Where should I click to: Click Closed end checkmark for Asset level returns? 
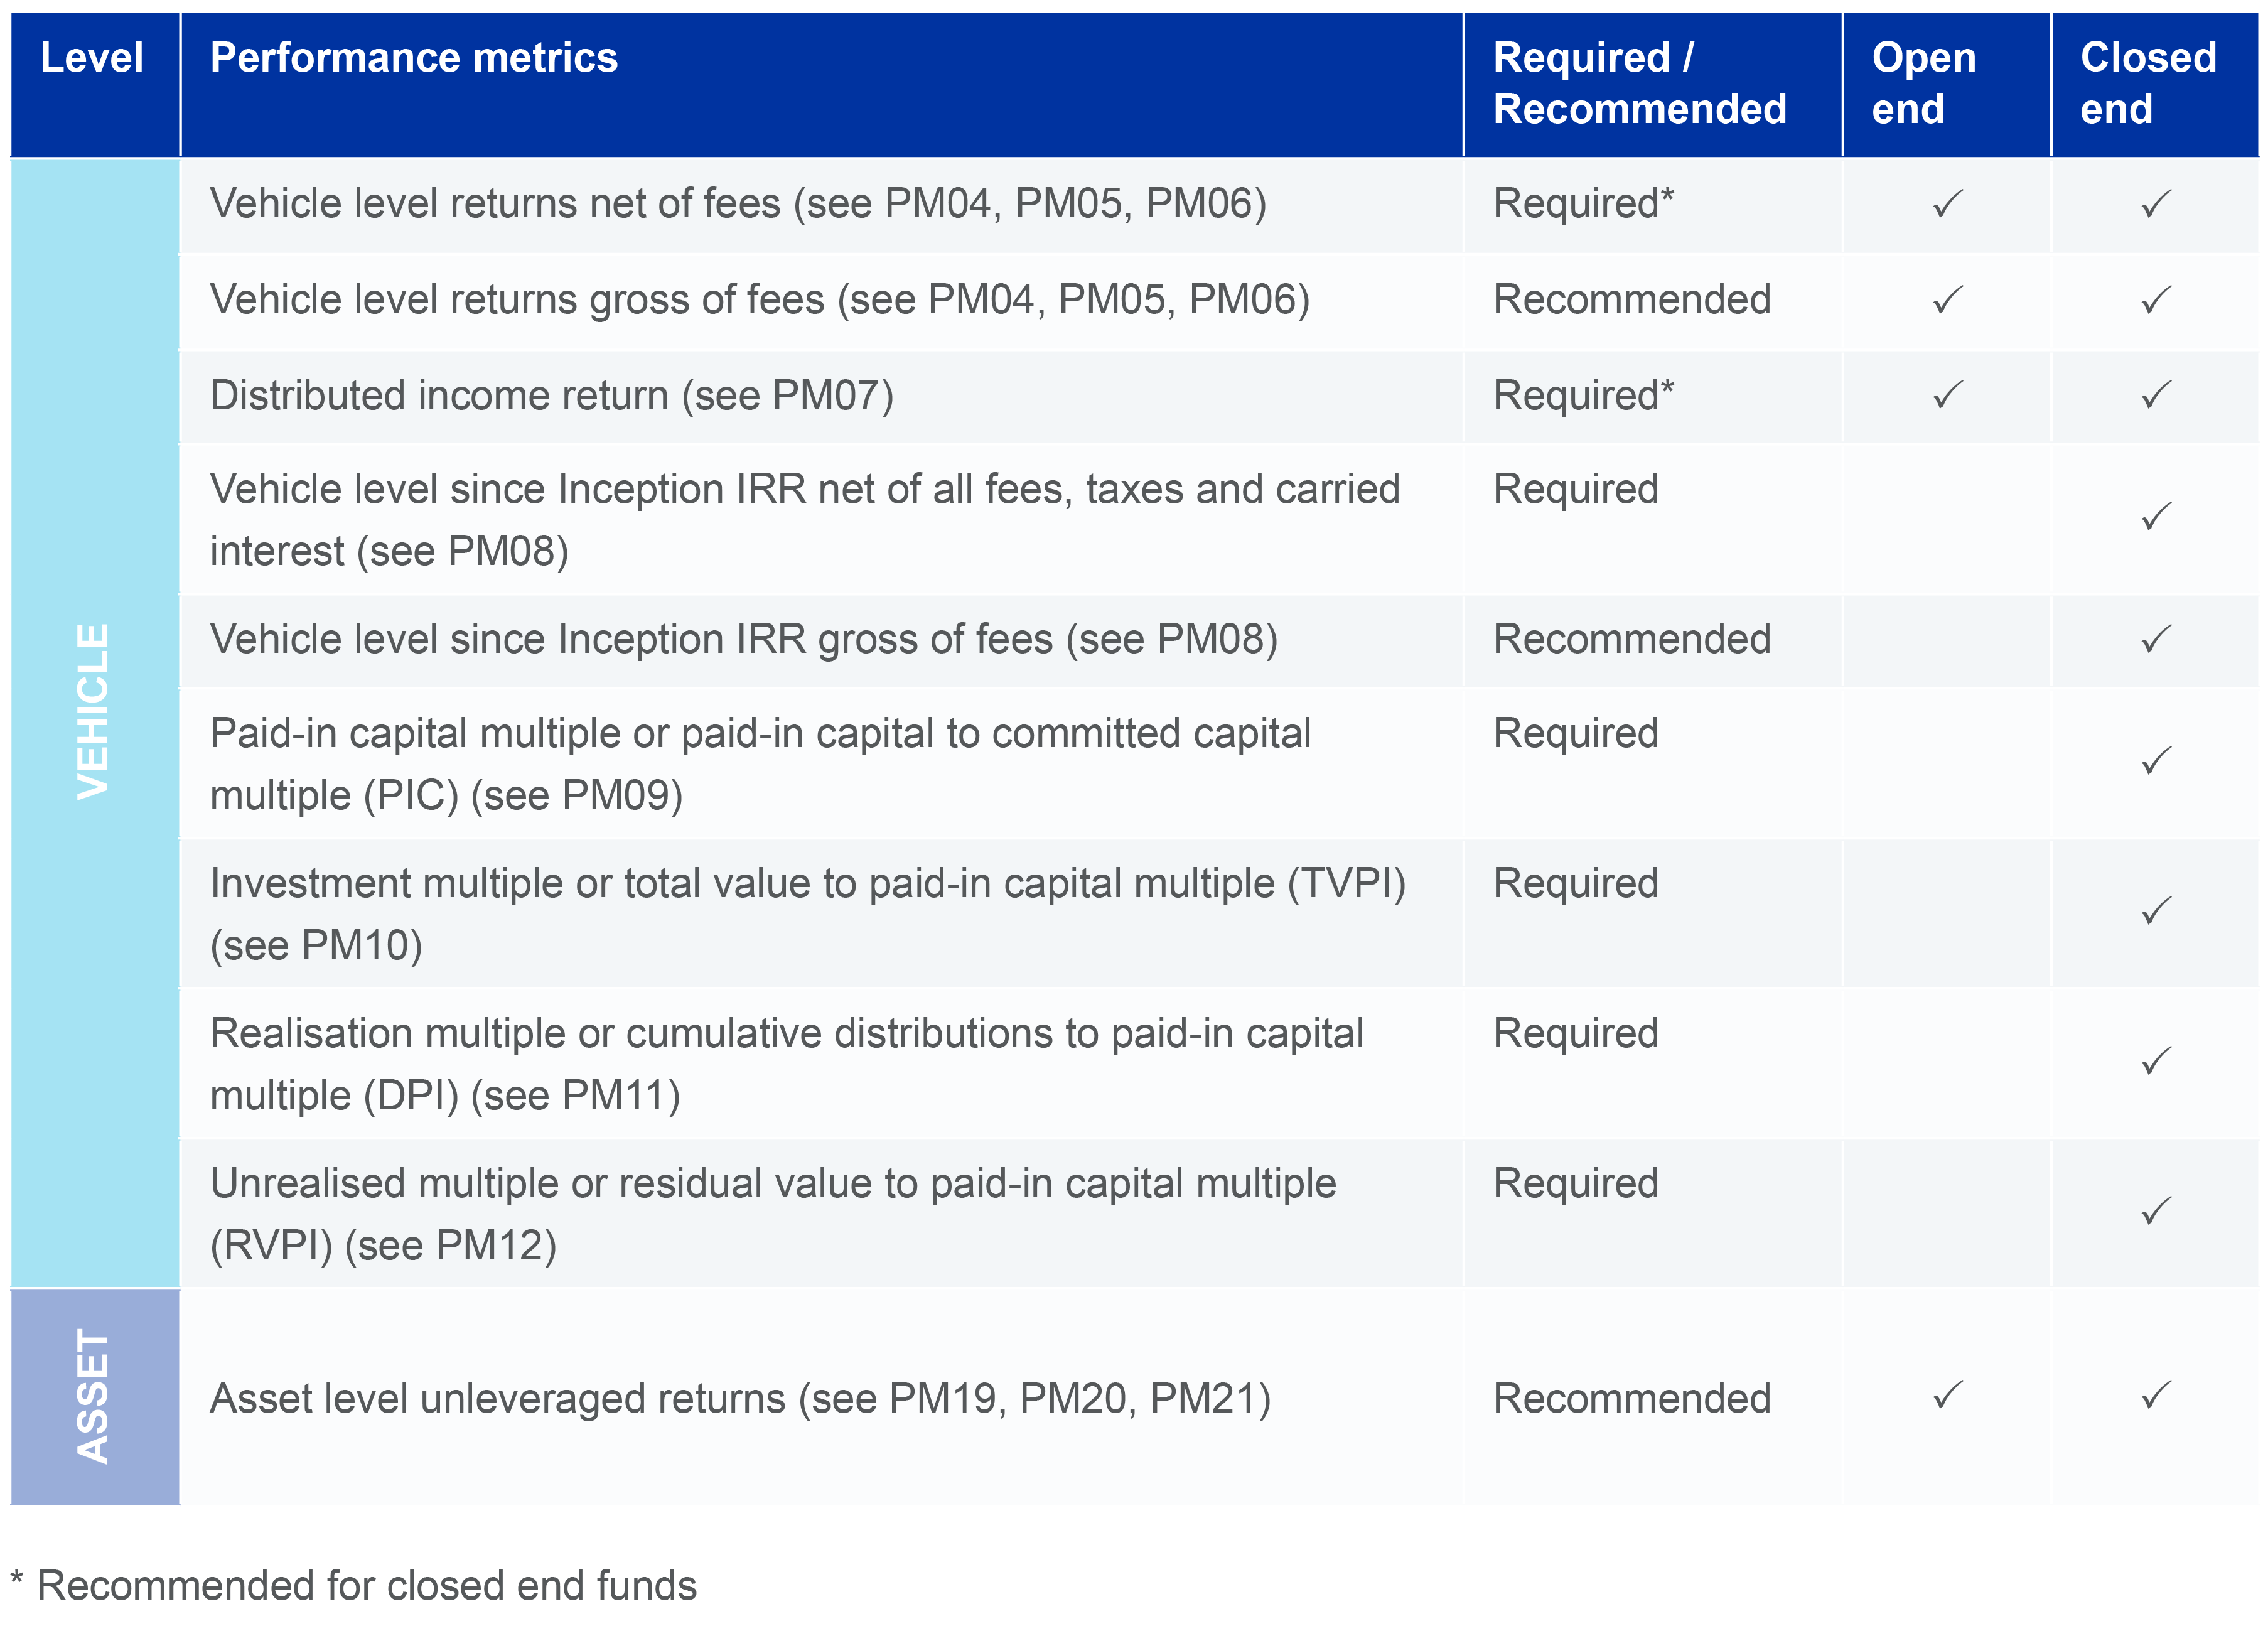2156,1396
